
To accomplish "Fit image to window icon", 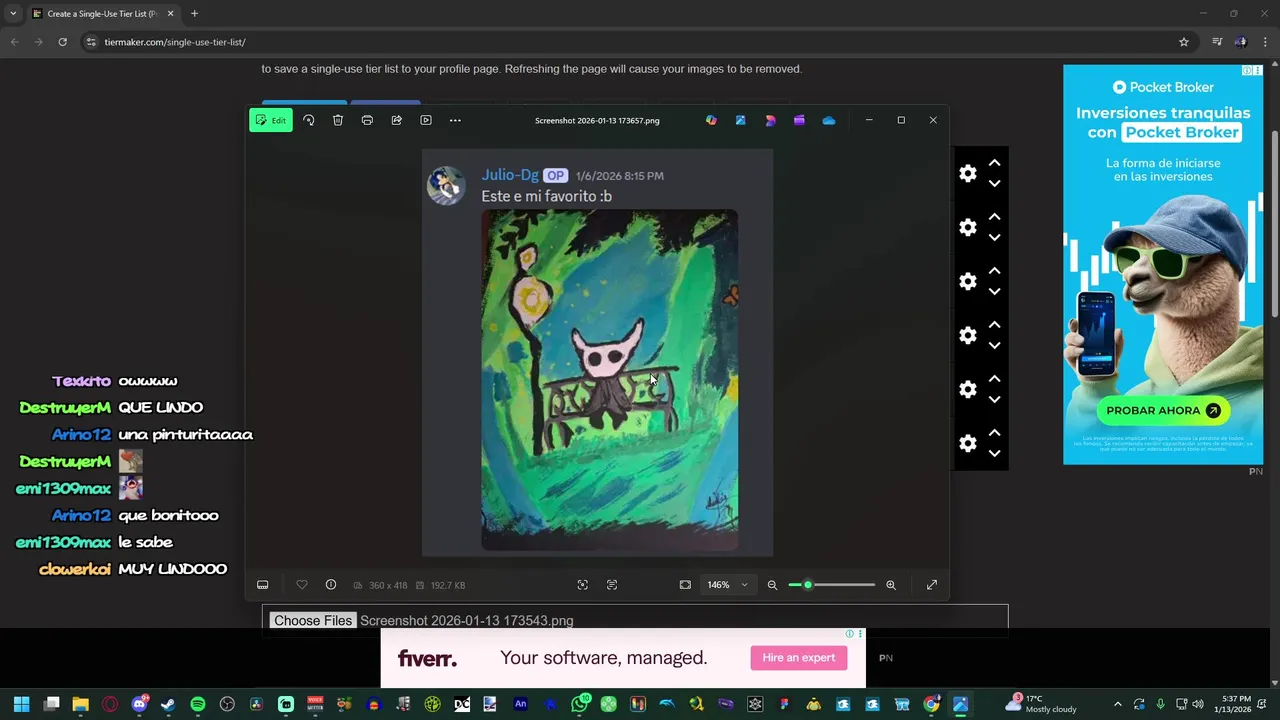I will pos(685,585).
